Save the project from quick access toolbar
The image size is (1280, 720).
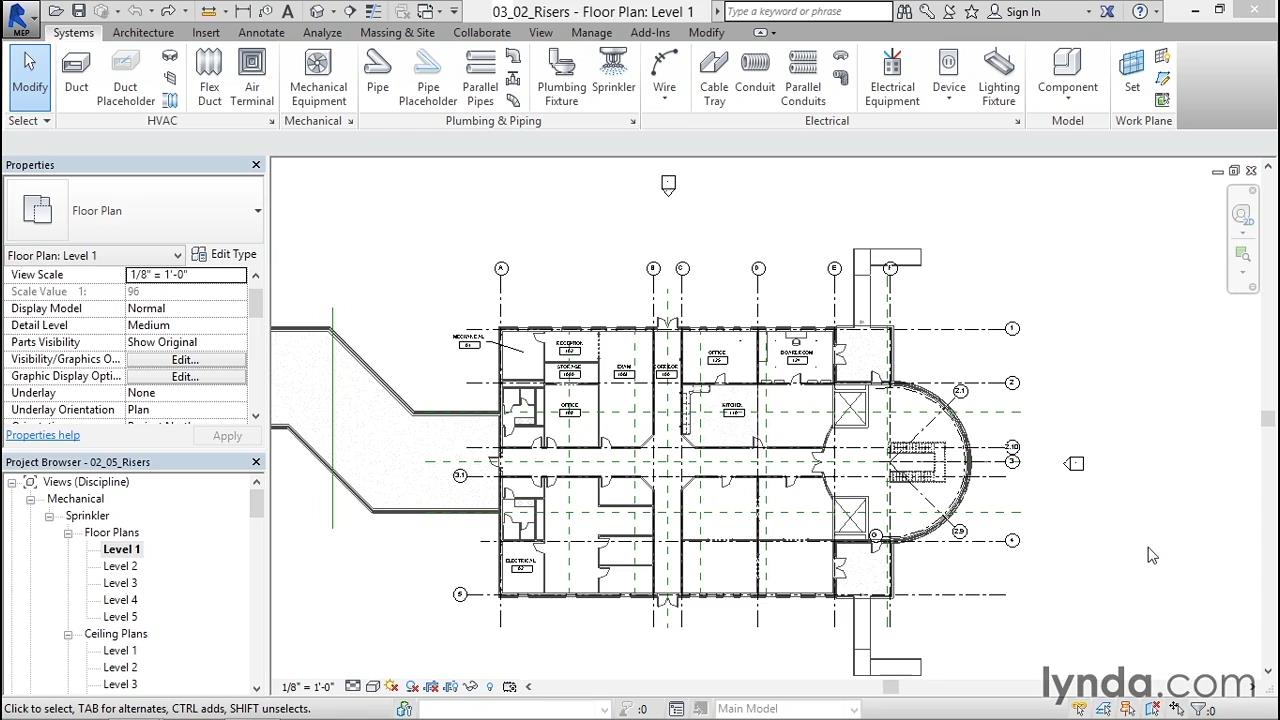pyautogui.click(x=78, y=12)
